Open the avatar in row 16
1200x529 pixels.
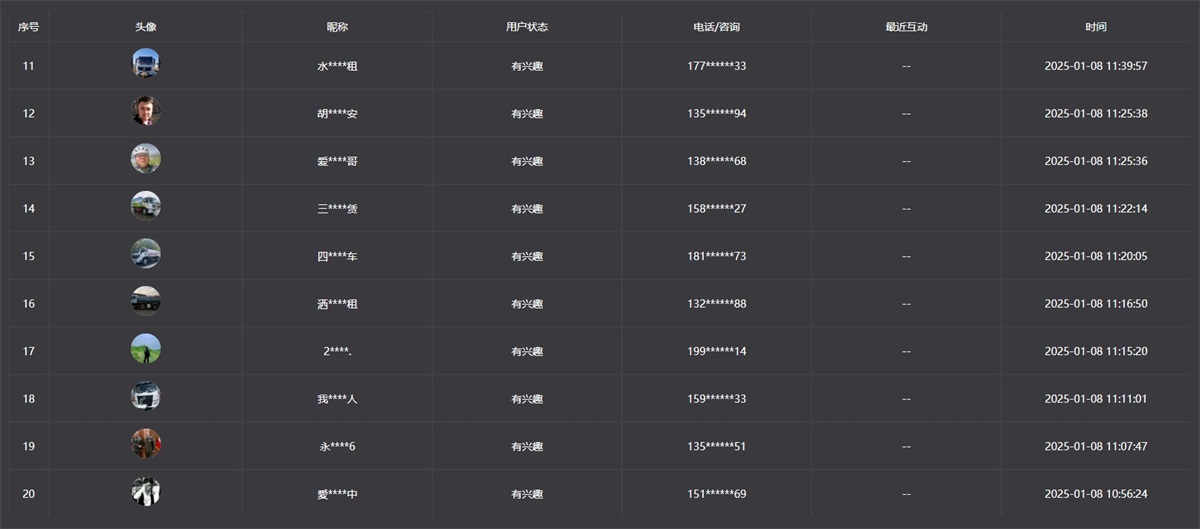click(x=146, y=301)
